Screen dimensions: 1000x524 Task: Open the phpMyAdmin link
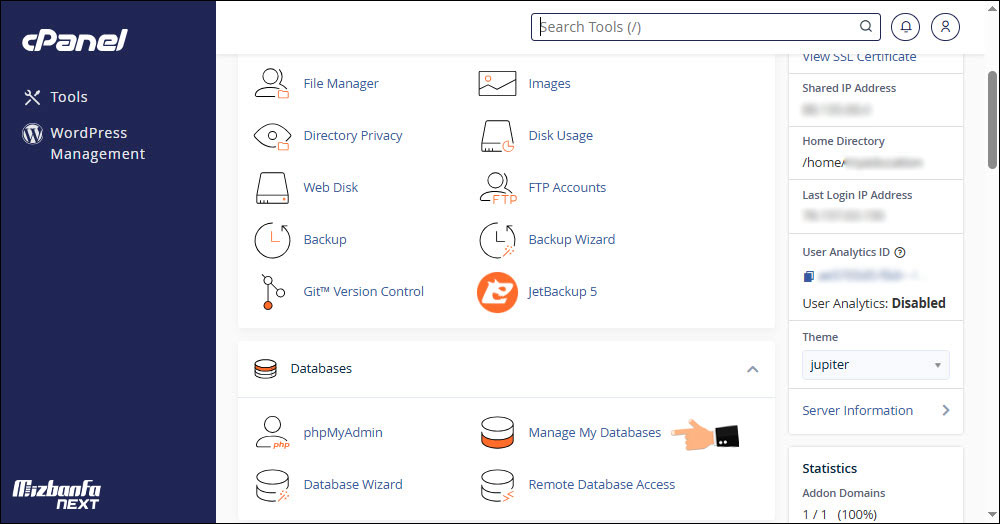[343, 433]
